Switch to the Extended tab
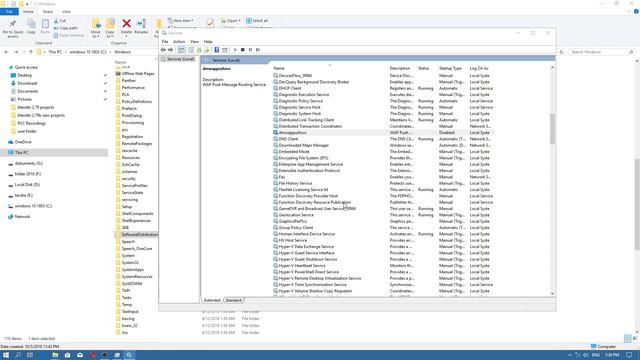Screen dimensions: 640x360 click(x=212, y=300)
